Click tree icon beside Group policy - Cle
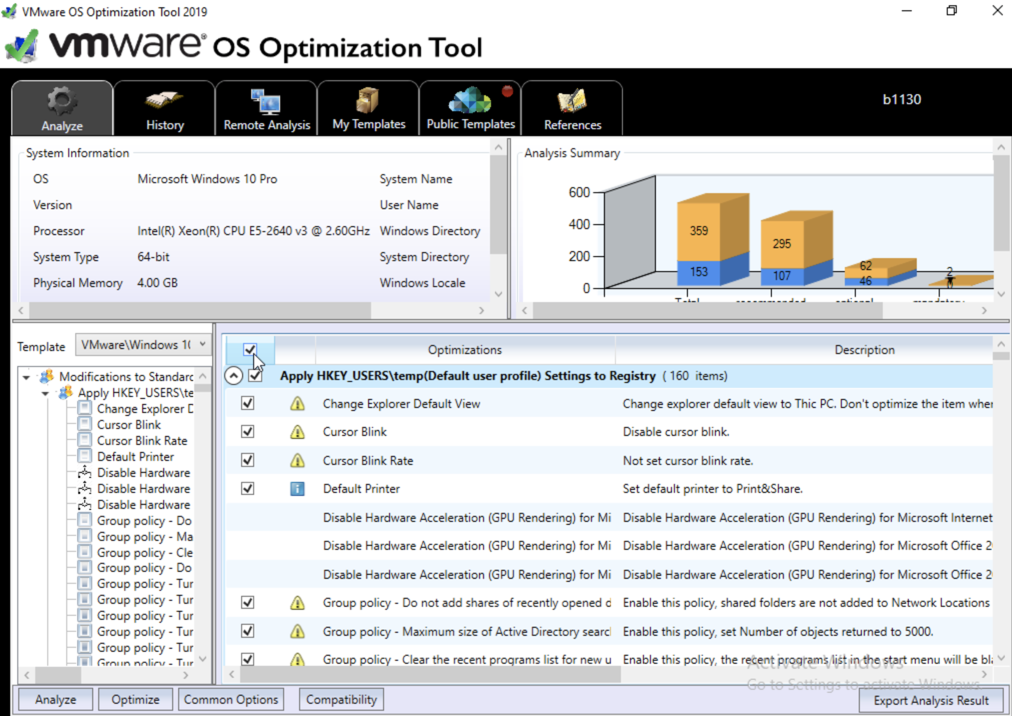 coord(85,552)
